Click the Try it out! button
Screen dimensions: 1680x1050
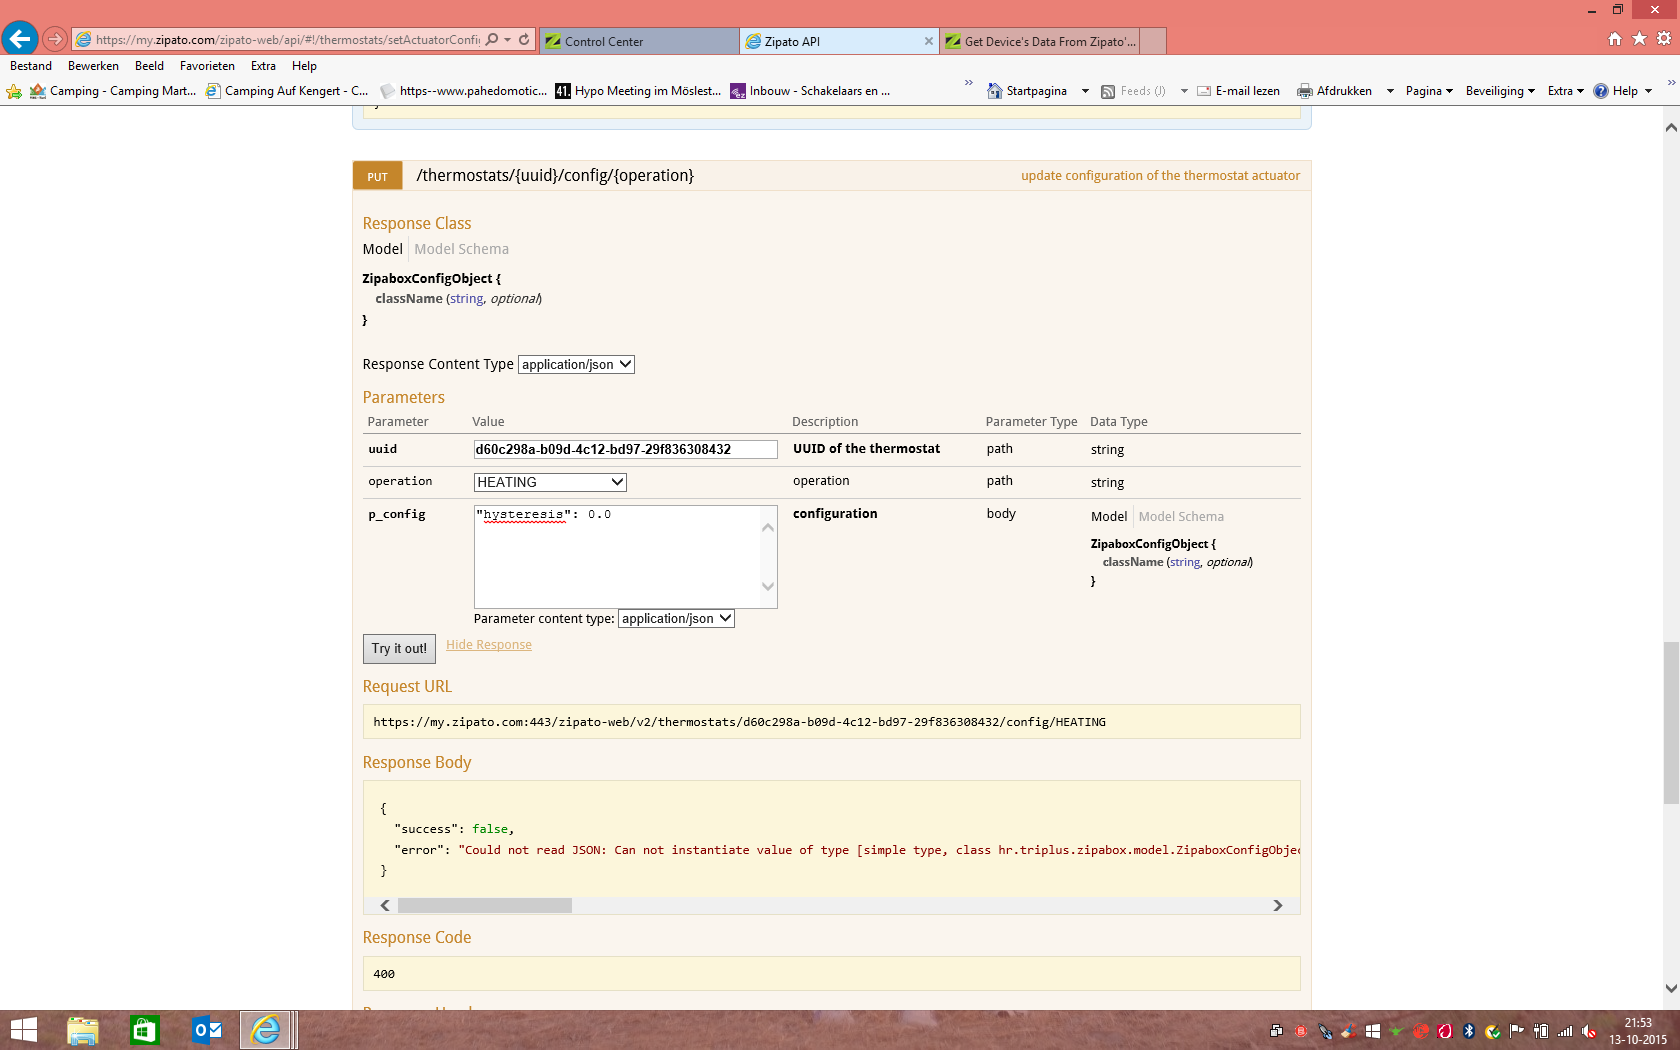tap(399, 649)
